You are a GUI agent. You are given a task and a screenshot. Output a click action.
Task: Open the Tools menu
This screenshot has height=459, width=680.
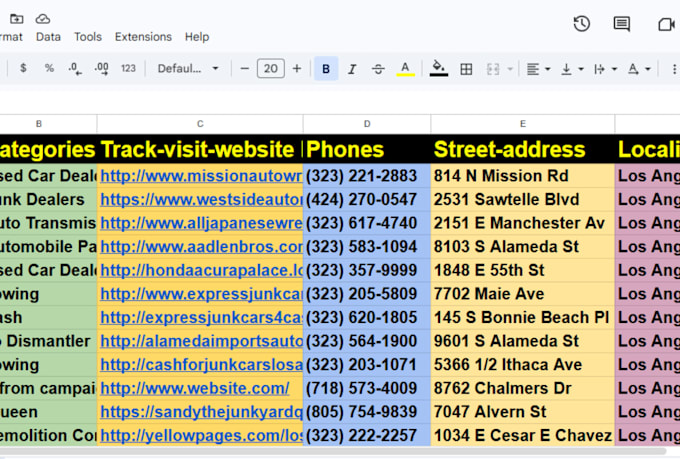tap(88, 37)
